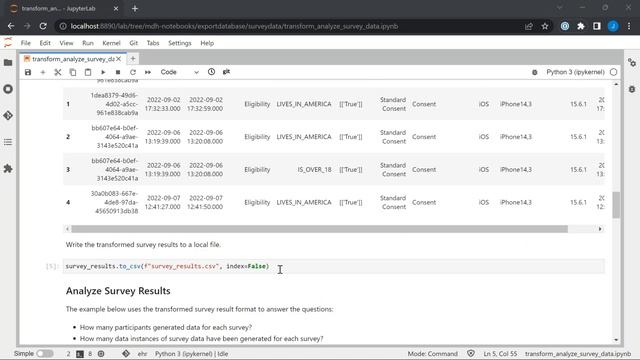
Task: Click the browser reload button
Action: tap(43, 26)
